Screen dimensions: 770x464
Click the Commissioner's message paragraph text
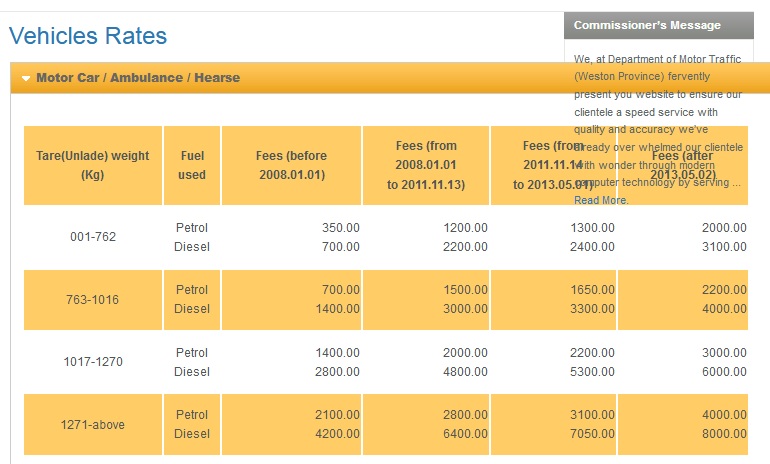pos(657,120)
